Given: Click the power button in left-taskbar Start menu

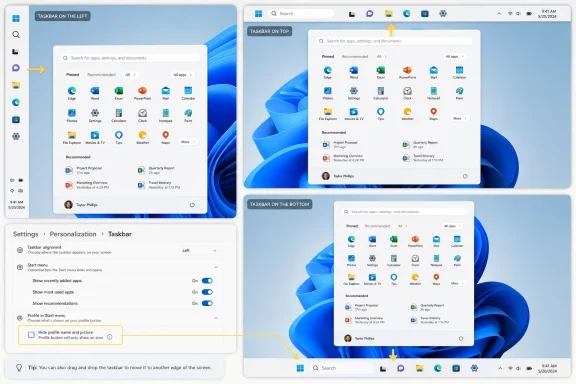Looking at the screenshot, I should coord(192,205).
